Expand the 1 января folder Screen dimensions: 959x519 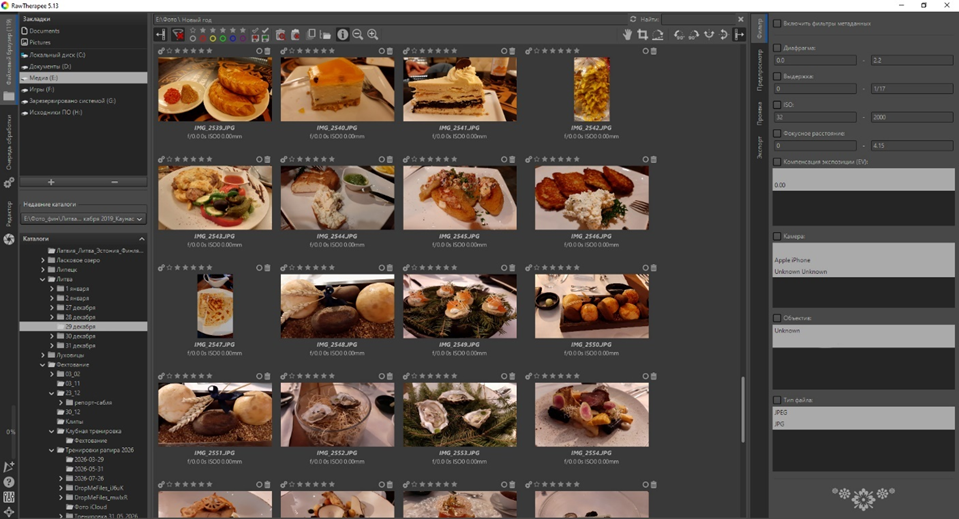[52, 289]
